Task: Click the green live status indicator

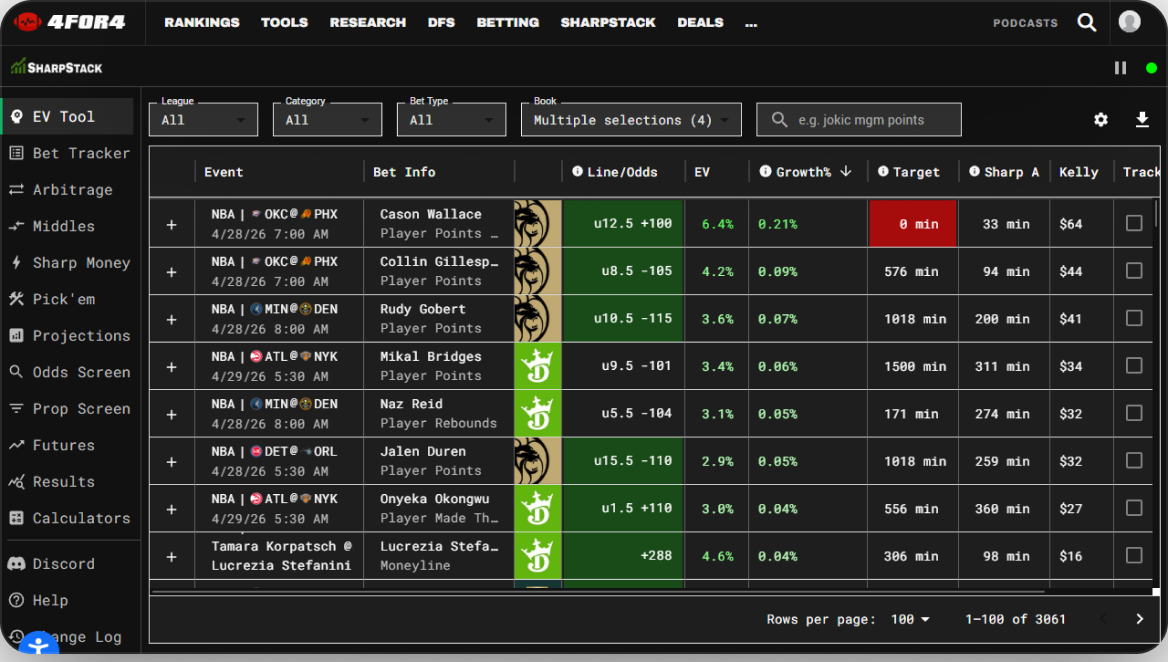Action: 1151,68
